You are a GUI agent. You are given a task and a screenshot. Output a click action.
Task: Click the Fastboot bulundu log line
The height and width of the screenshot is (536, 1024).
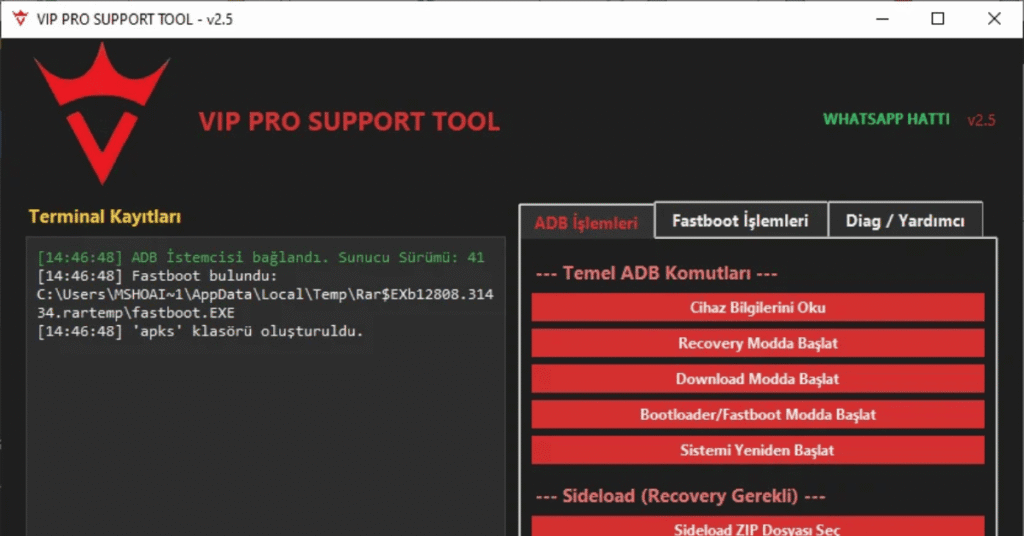coord(157,276)
